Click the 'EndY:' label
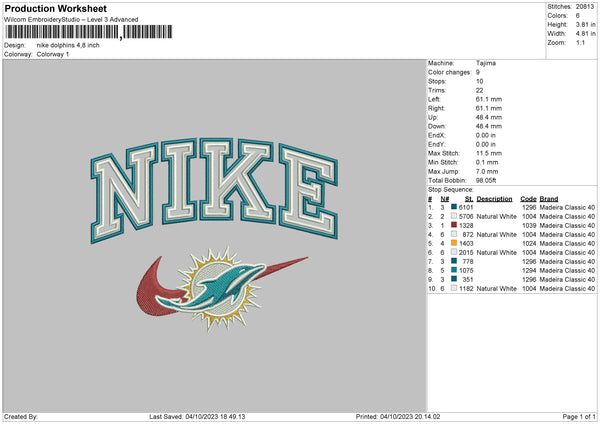The image size is (600, 424). 437,144
